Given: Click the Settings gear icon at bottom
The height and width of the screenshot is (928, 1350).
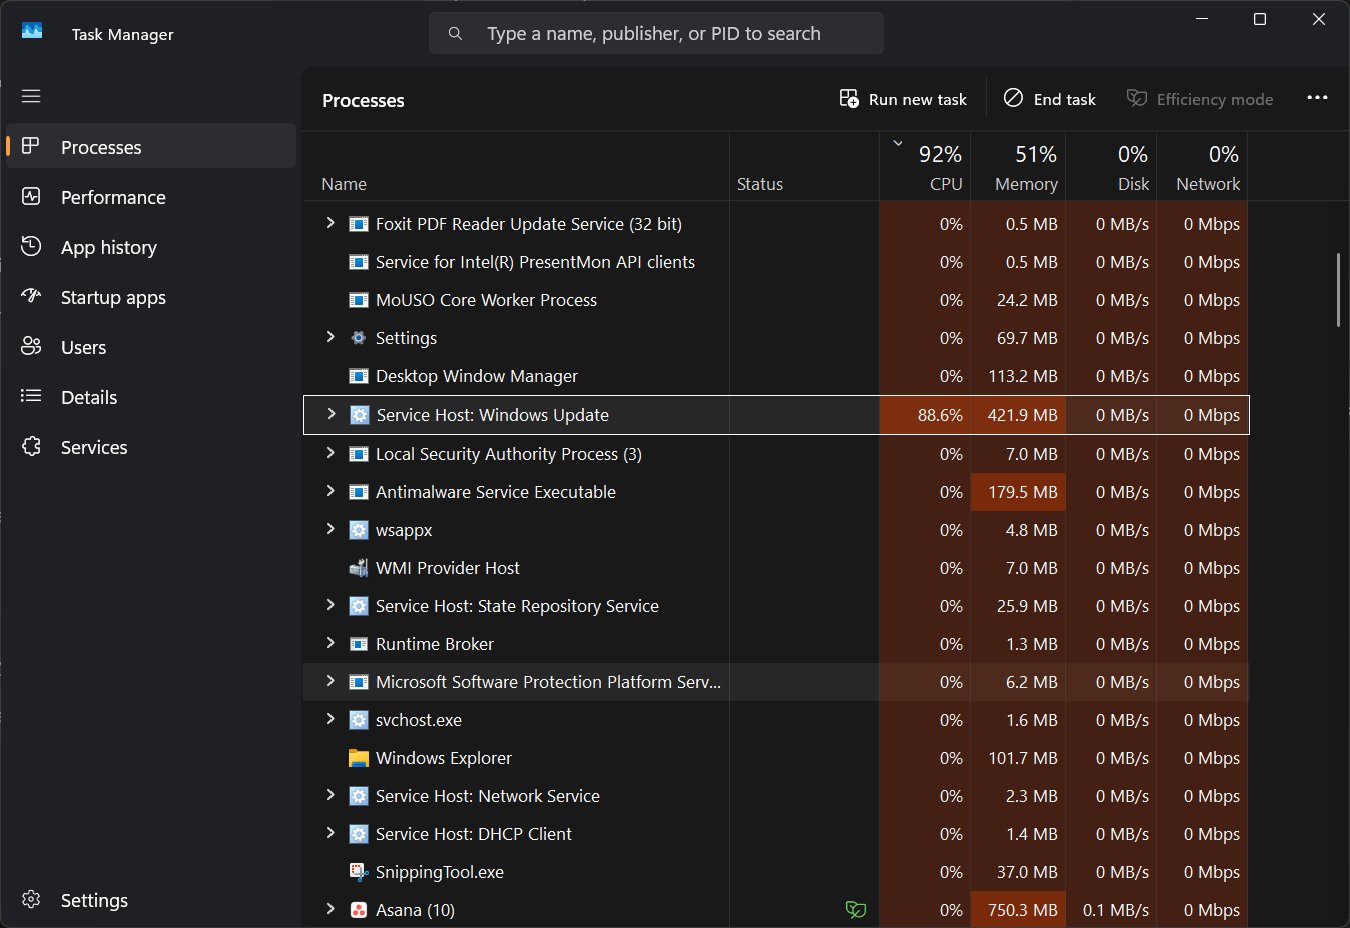Looking at the screenshot, I should pos(31,900).
